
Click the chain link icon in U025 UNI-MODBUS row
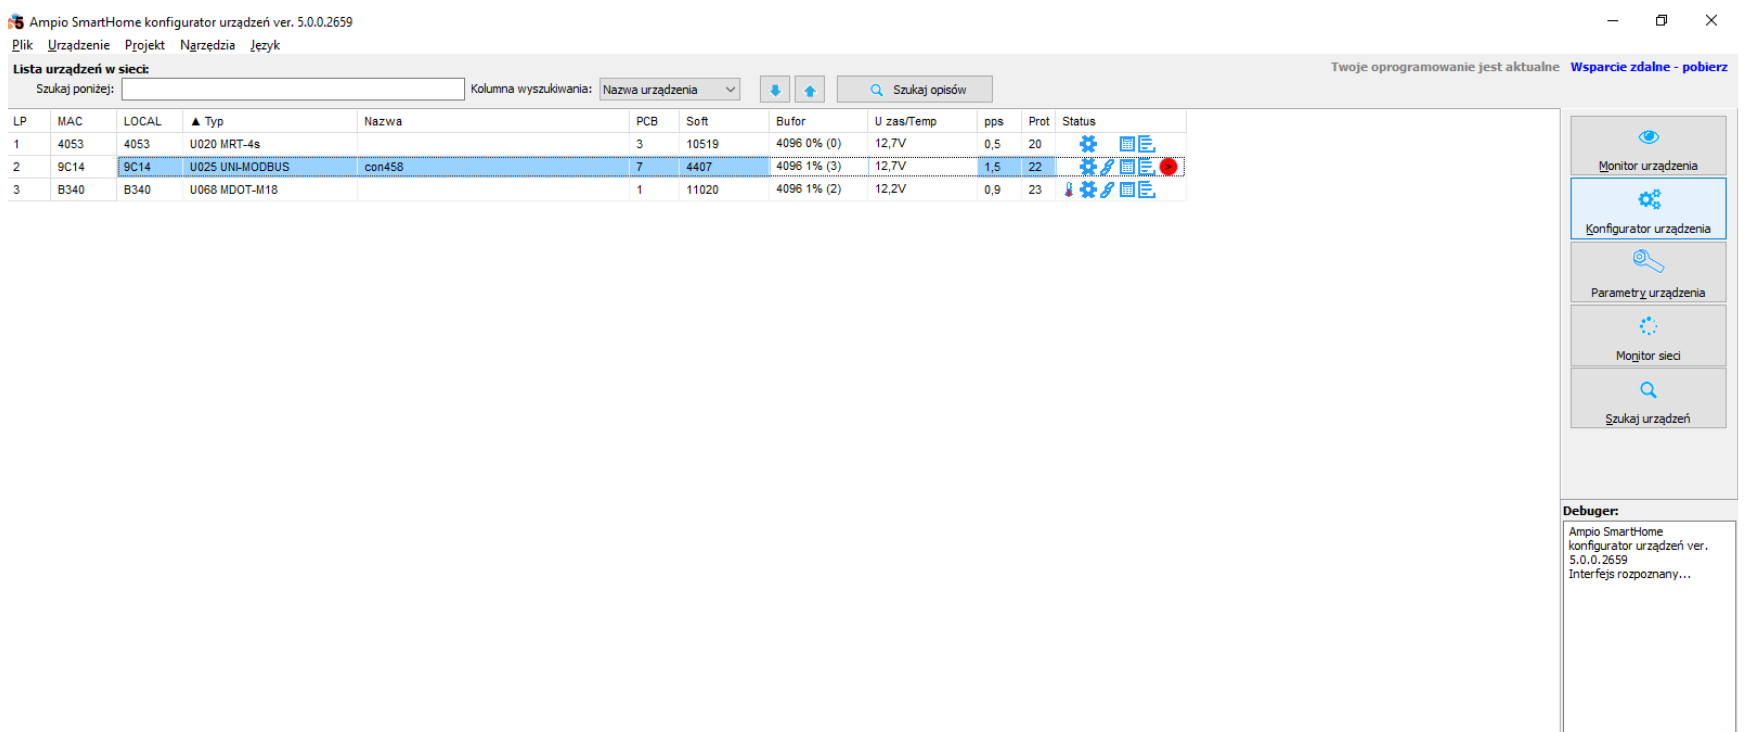click(x=1107, y=167)
